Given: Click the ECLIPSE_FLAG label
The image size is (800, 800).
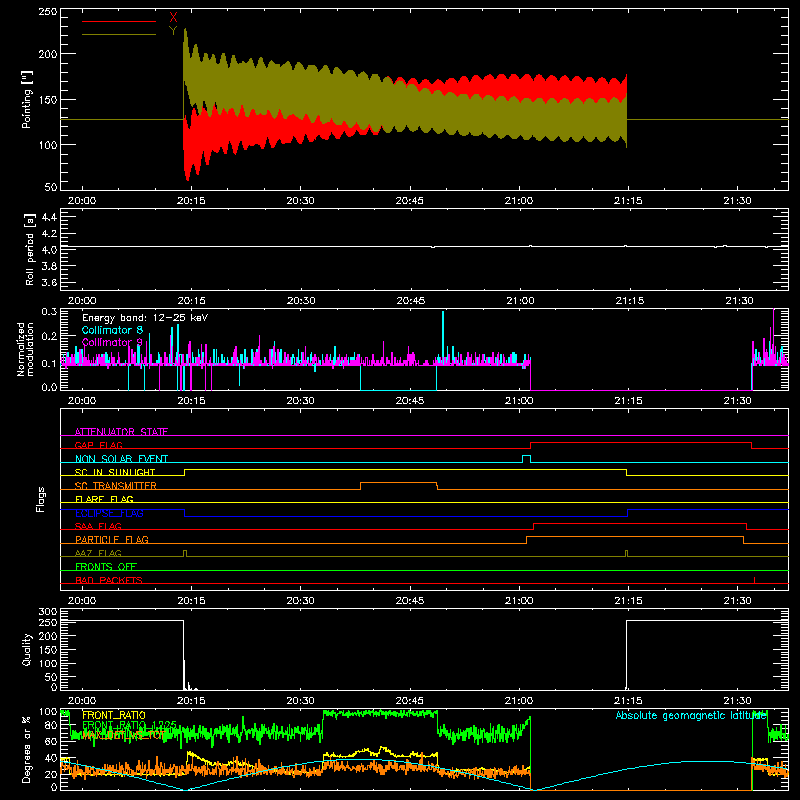Looking at the screenshot, I should [x=109, y=513].
